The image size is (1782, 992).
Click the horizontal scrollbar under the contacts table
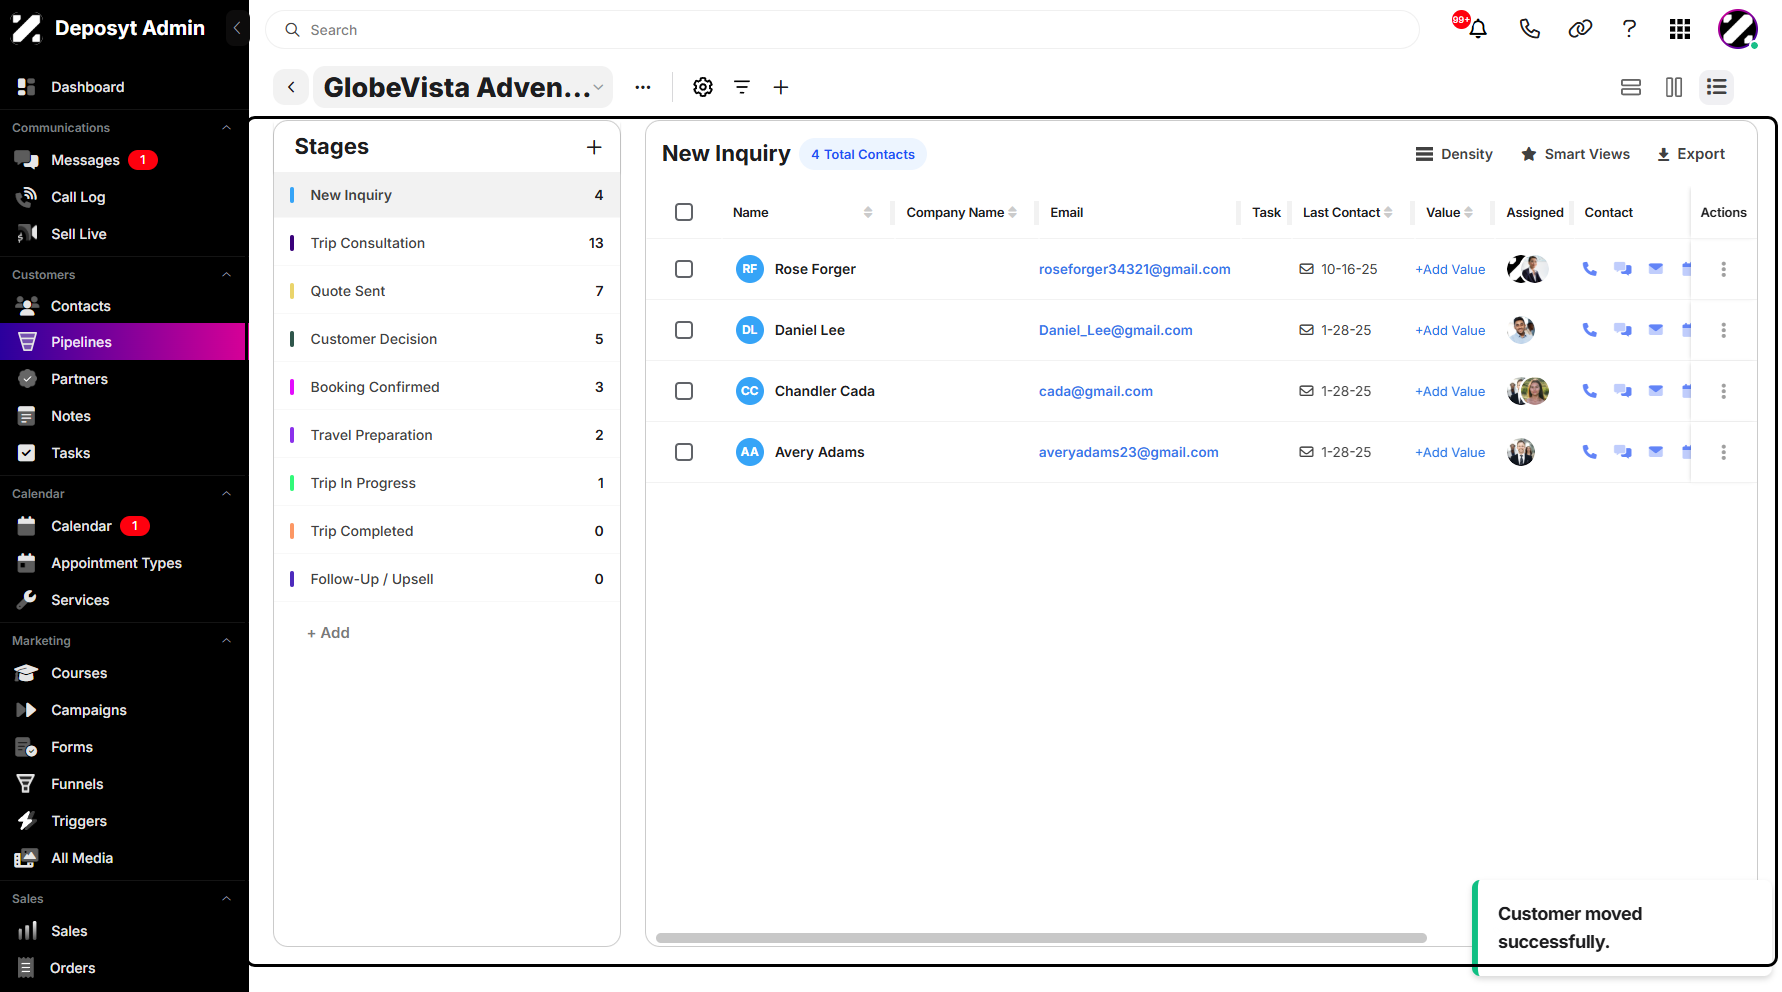tap(1041, 938)
